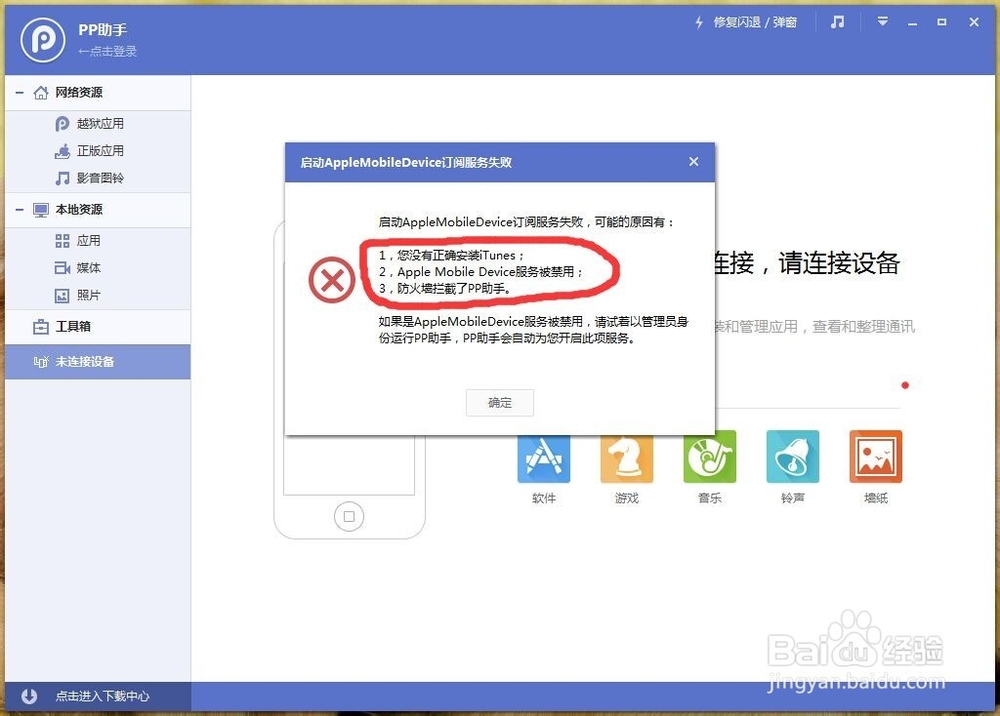Viewport: 1000px width, 716px height.
Task: Open 修复闪退/弹窗 repair tool
Action: [755, 22]
